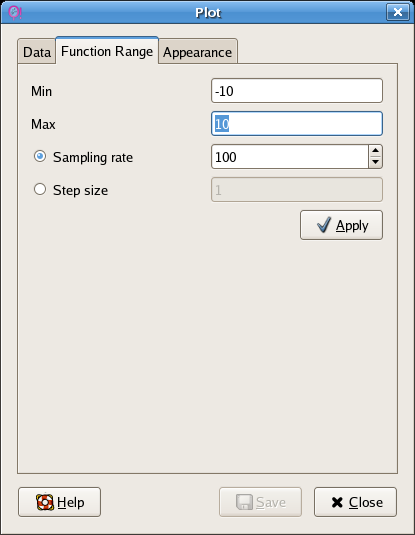Decrease sampling rate with the down arrow
Screen dimensions: 415x535
(375, 162)
